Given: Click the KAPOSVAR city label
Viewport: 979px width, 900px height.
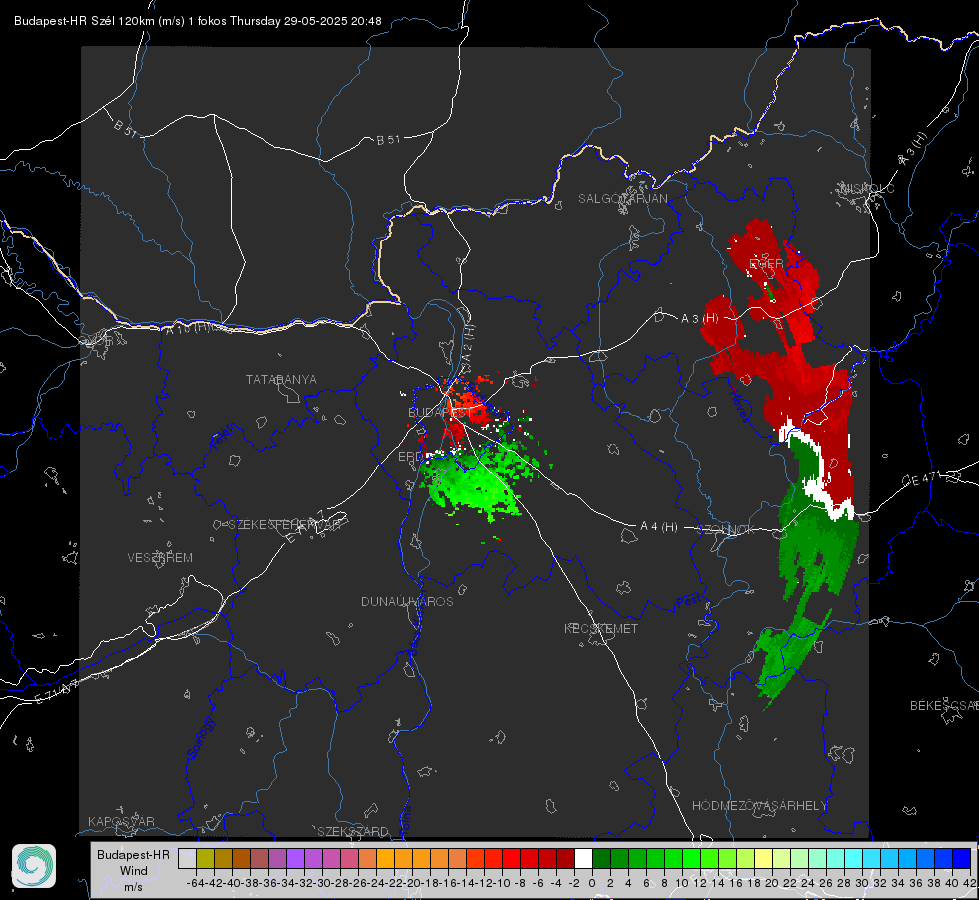Looking at the screenshot, I should [121, 821].
